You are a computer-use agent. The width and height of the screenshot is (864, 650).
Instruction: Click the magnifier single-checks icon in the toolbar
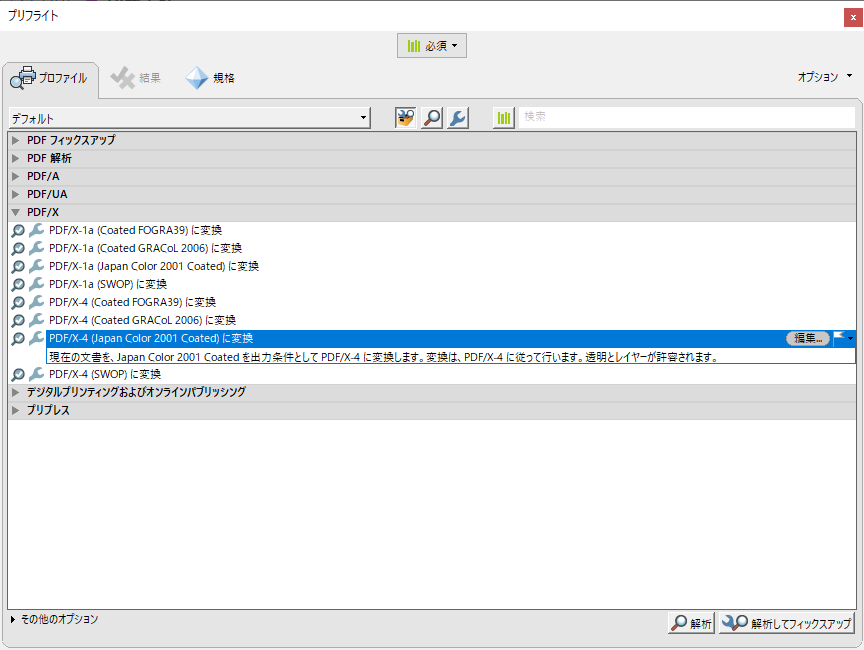point(432,118)
